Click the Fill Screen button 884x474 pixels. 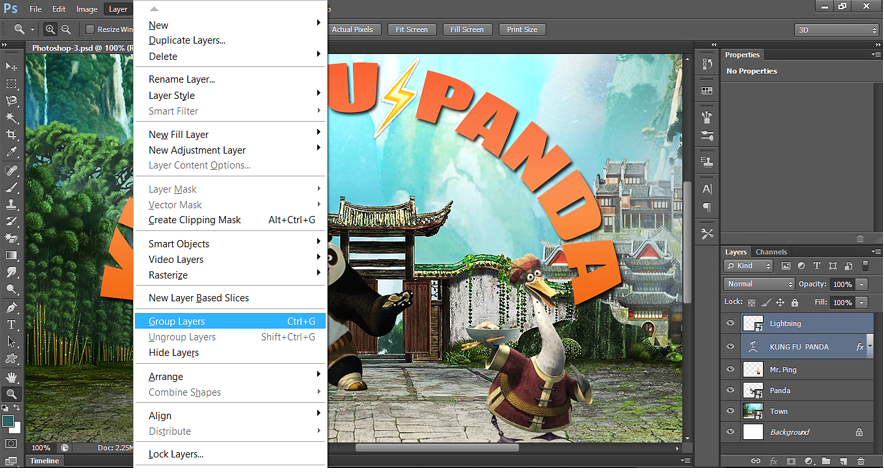click(x=467, y=29)
